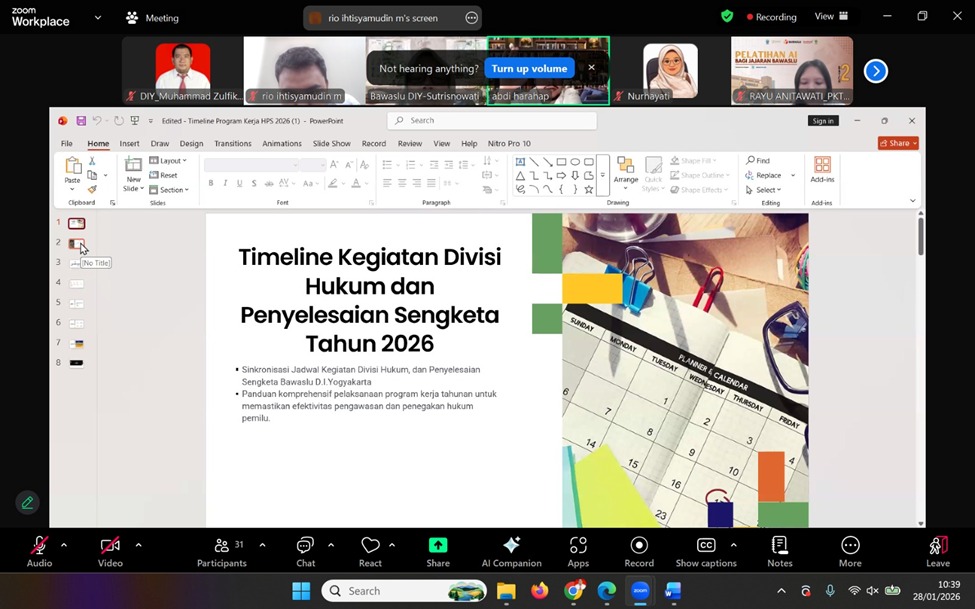Switch to the Transitions ribbon tab
The image size is (975, 609).
tap(233, 143)
